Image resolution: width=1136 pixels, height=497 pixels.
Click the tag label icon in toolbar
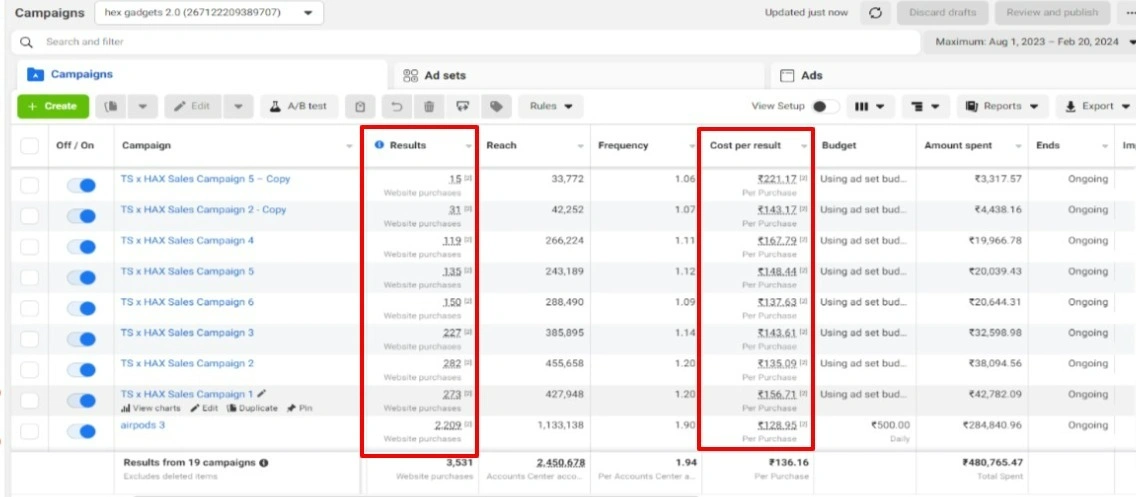495,106
